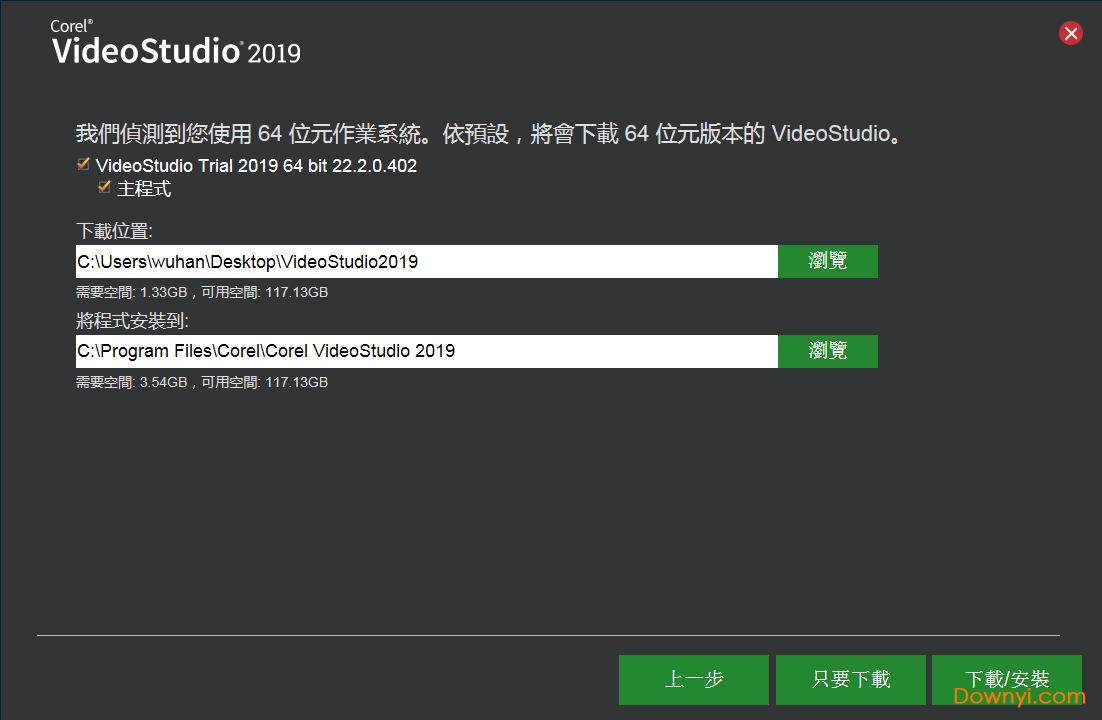Click the 下載位置 path input field

point(426,262)
